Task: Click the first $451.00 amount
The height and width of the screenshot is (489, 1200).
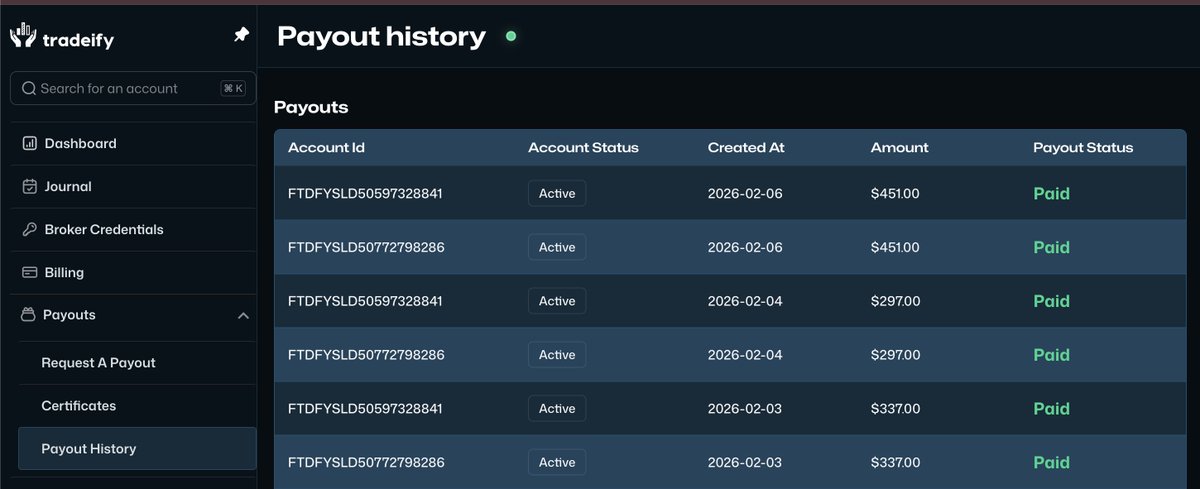Action: [x=895, y=193]
